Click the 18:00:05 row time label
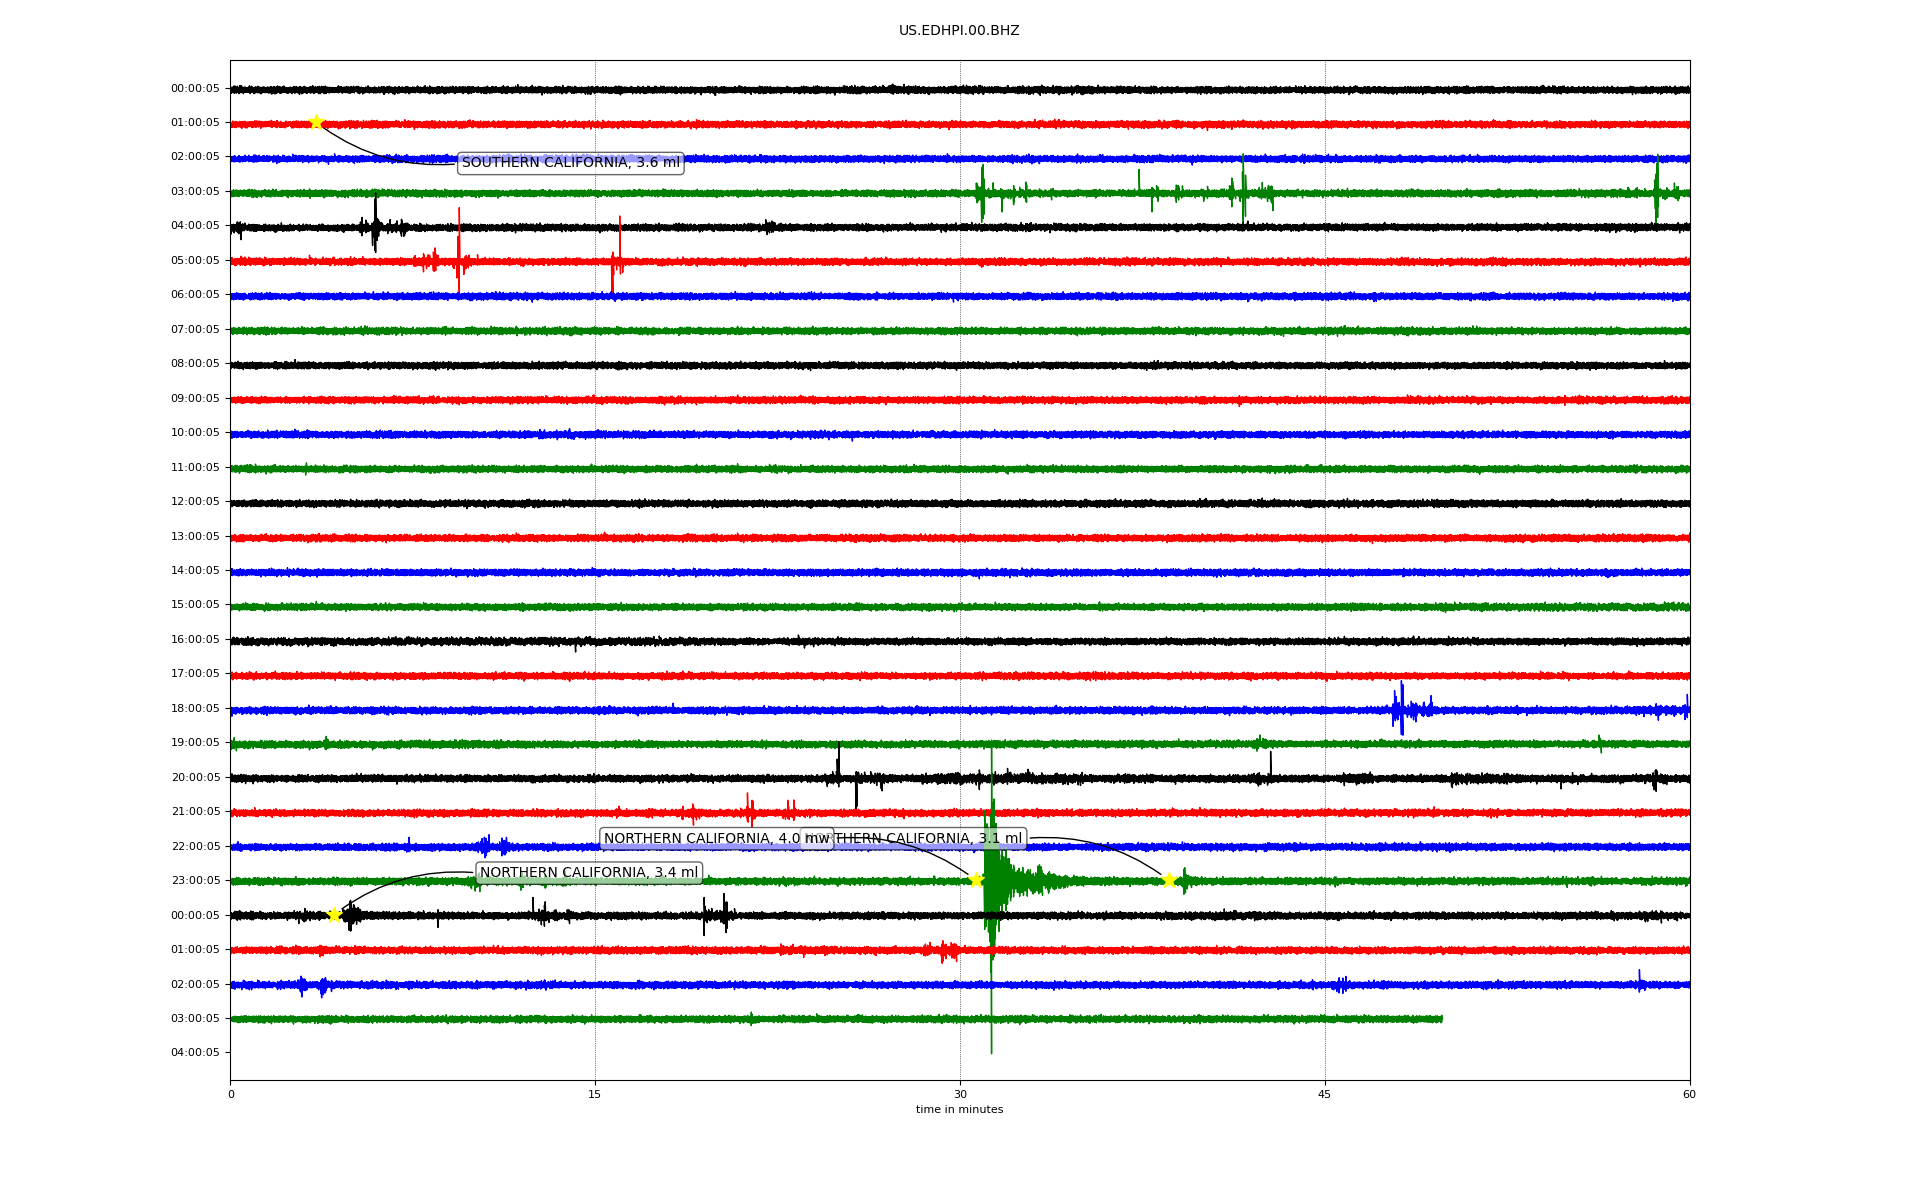This screenshot has width=1920, height=1200. coord(195,709)
